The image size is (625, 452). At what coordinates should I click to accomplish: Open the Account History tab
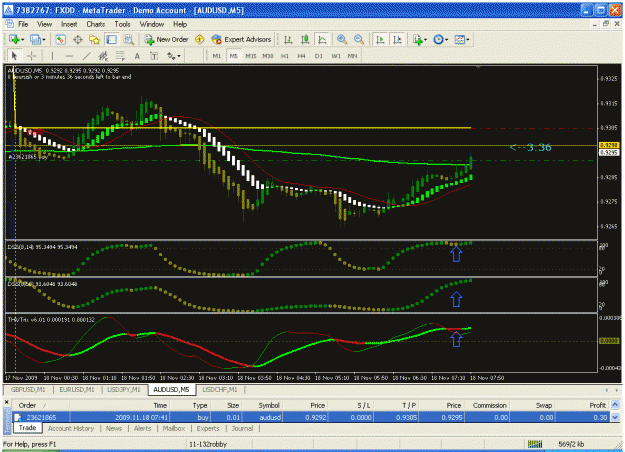pos(71,428)
